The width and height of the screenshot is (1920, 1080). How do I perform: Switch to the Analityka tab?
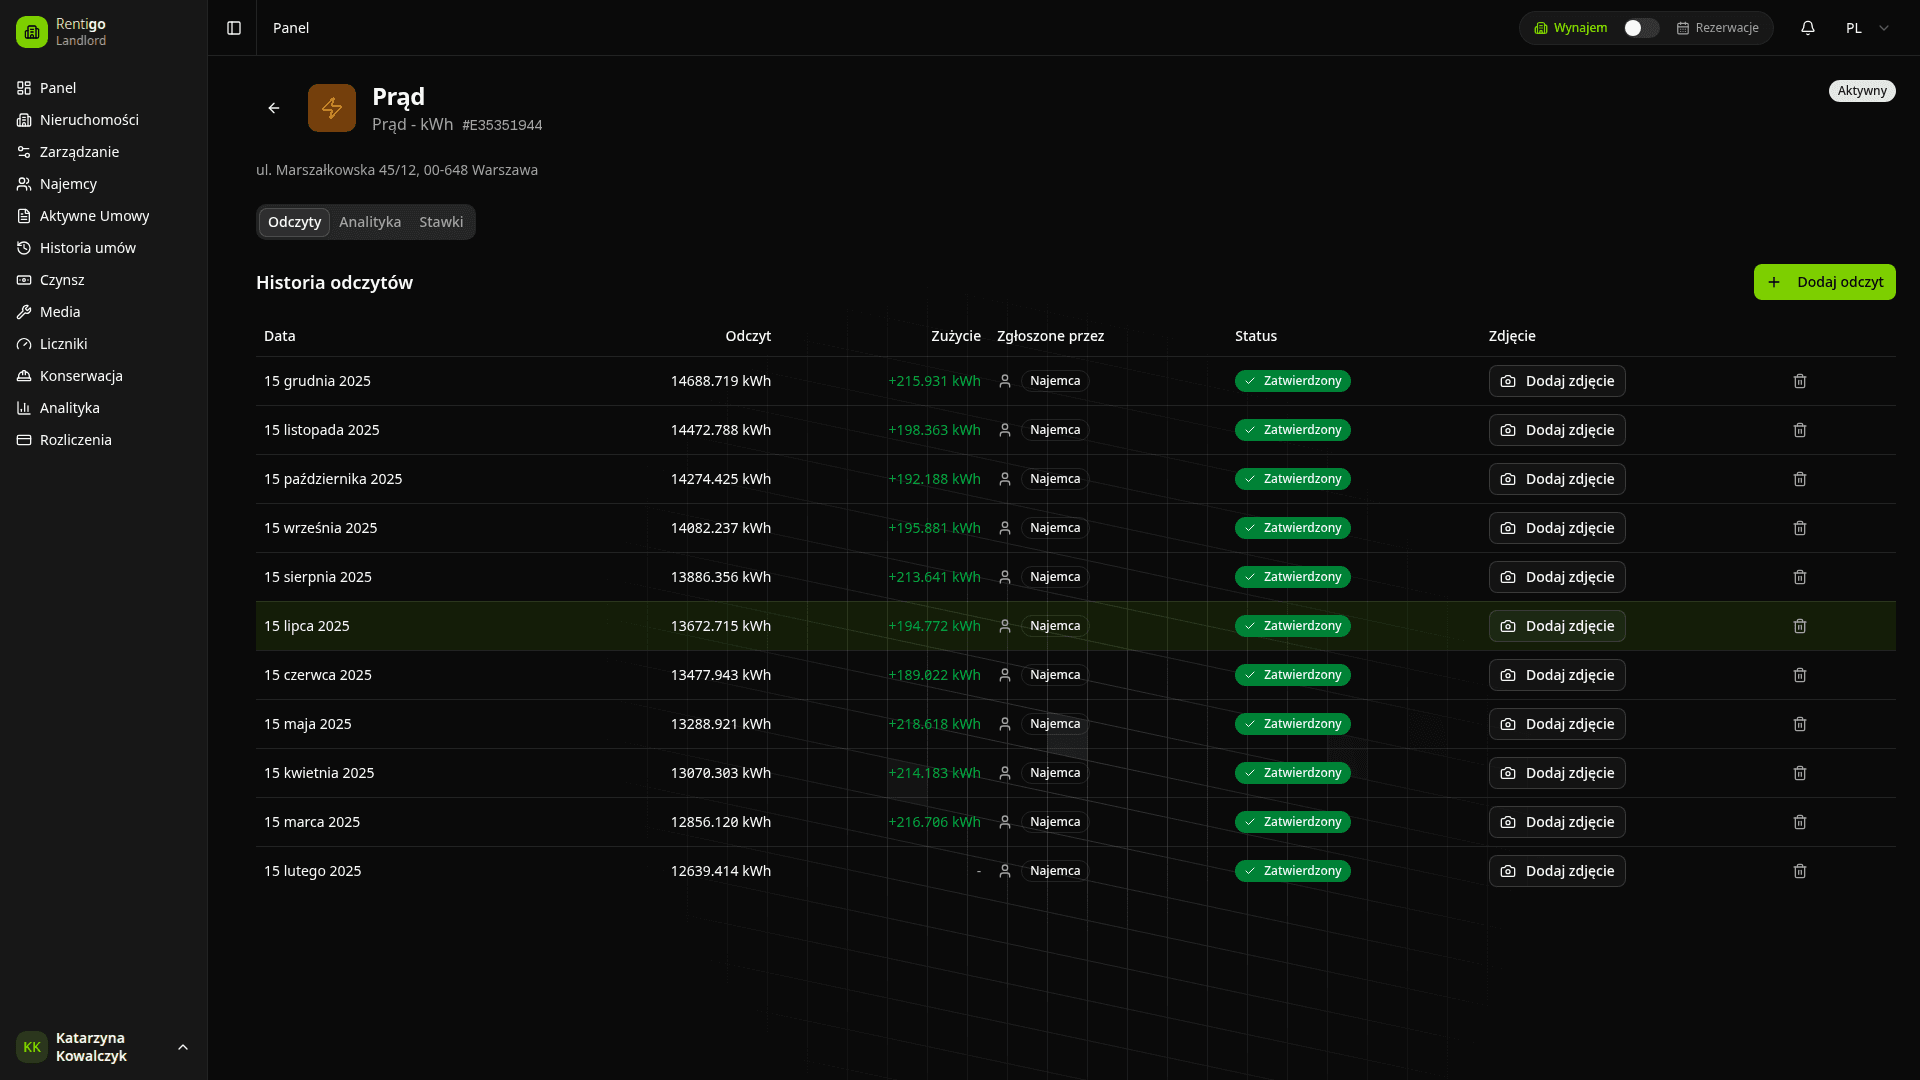click(370, 222)
